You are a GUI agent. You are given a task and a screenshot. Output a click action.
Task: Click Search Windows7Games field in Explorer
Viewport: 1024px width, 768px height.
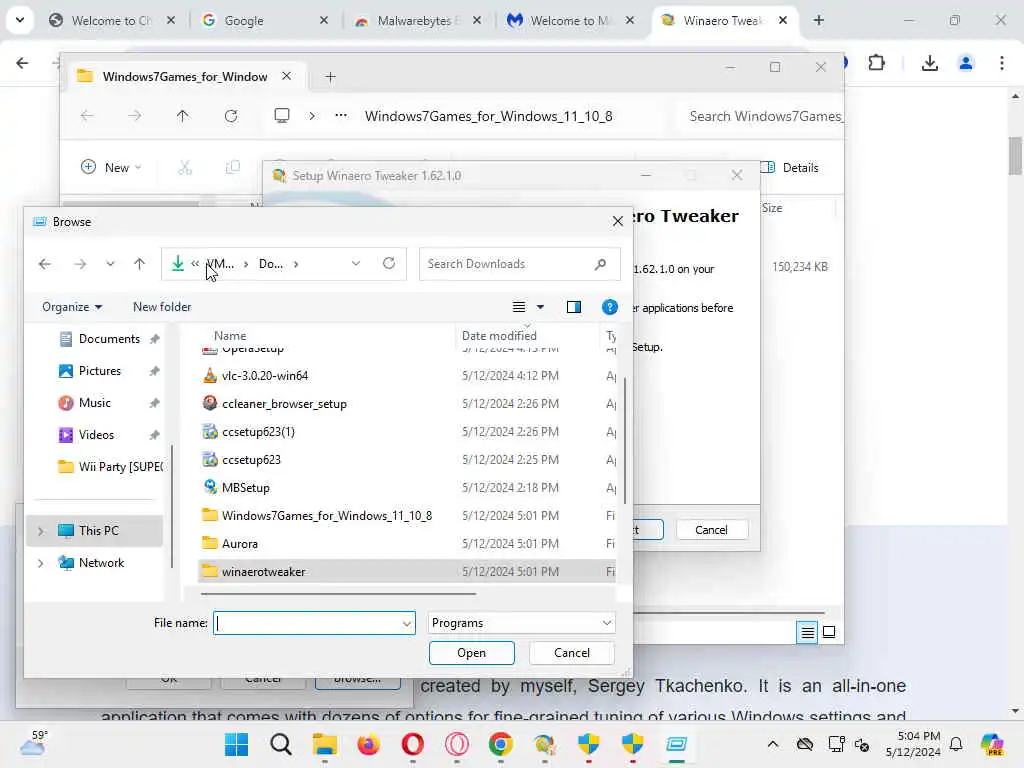pyautogui.click(x=763, y=116)
